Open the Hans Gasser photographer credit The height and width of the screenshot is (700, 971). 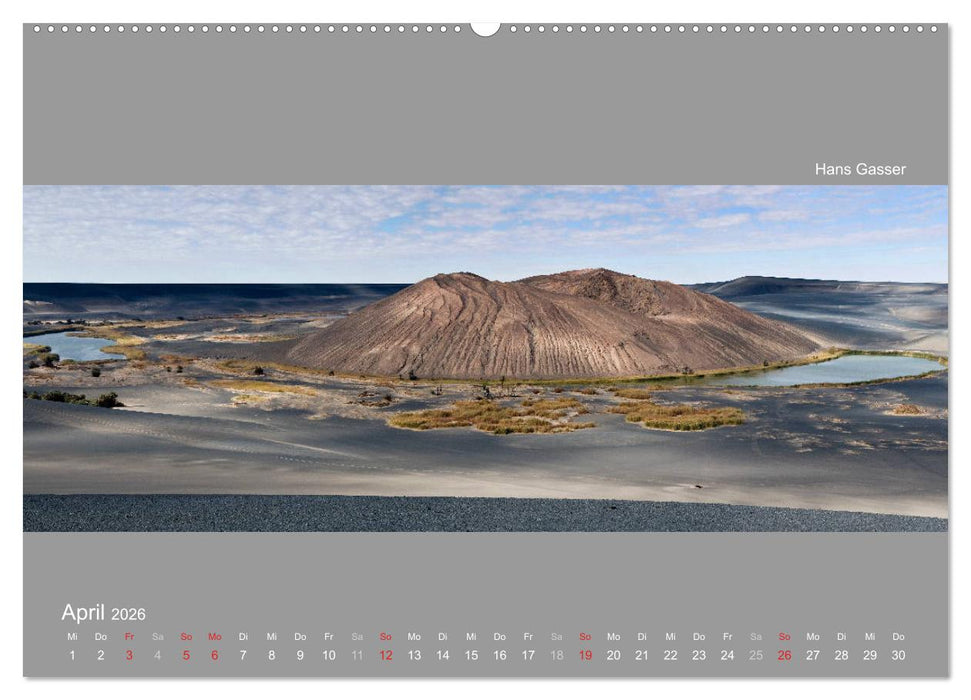pyautogui.click(x=861, y=170)
